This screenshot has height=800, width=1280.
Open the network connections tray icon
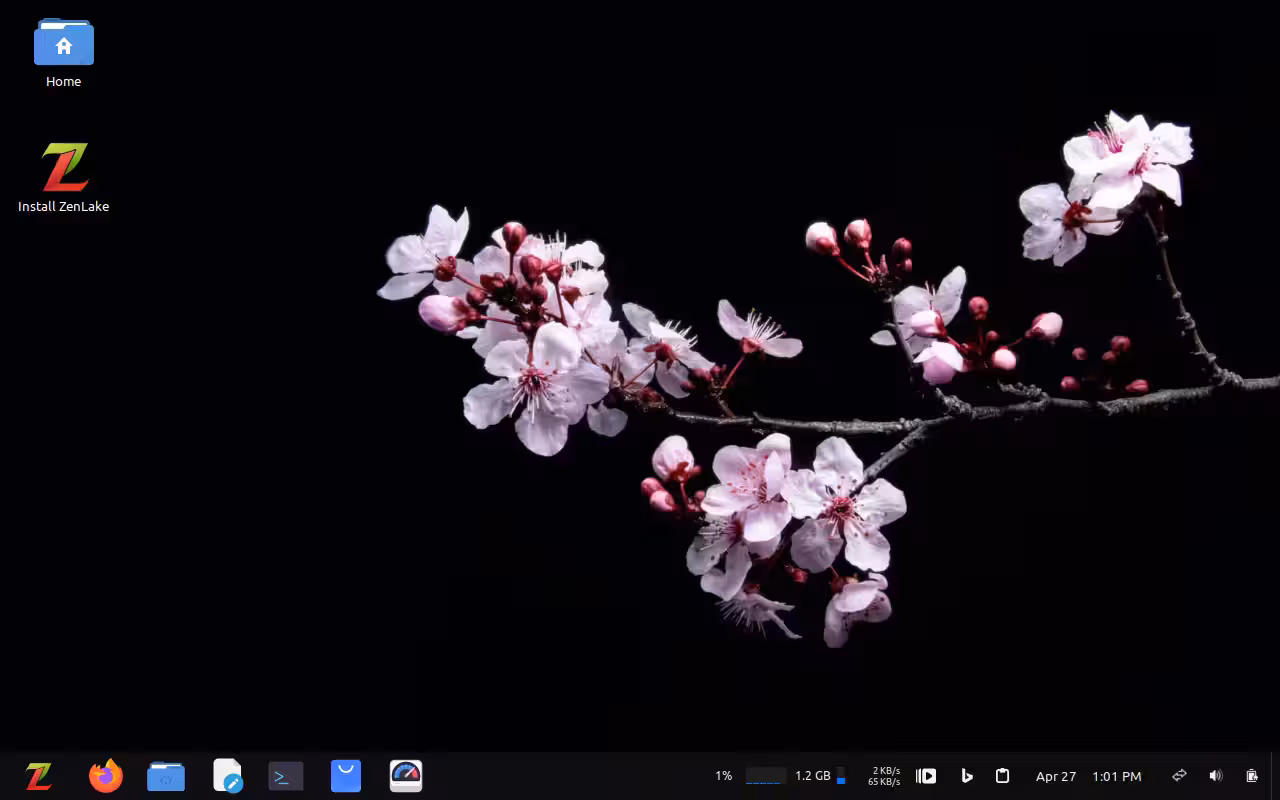click(x=1179, y=776)
